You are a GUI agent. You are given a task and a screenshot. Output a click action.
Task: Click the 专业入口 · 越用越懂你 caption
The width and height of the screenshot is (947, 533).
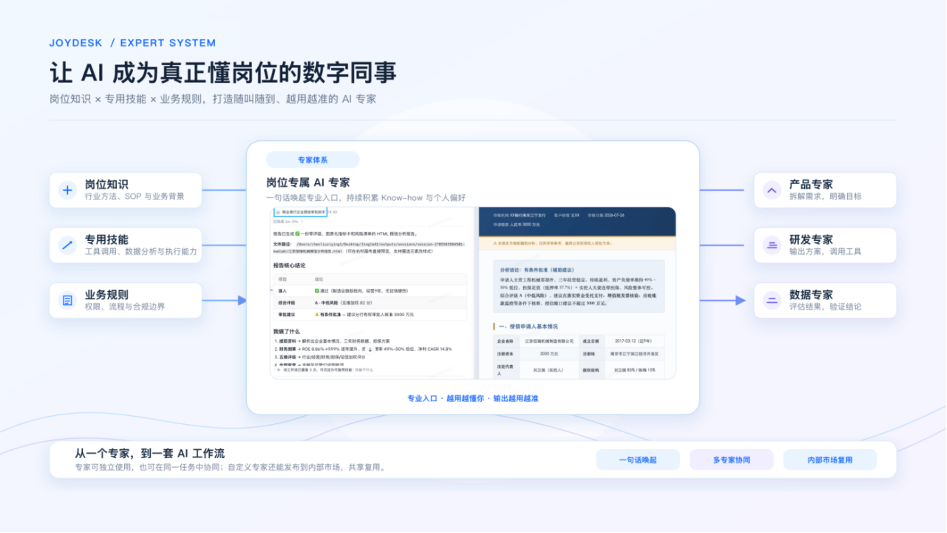click(x=472, y=398)
